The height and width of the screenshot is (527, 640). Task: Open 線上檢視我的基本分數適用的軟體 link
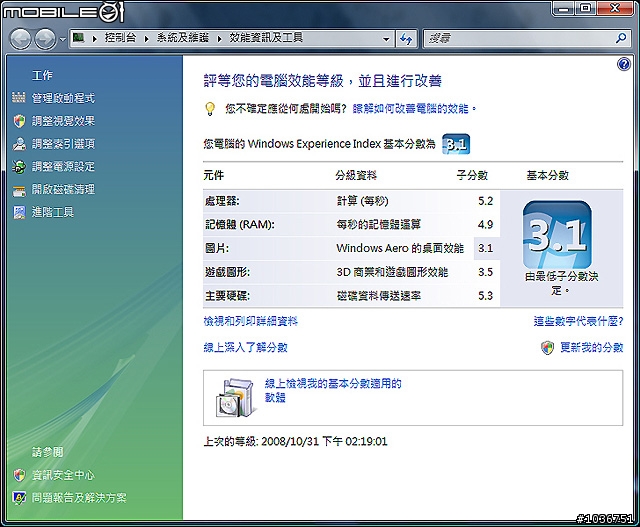coord(333,390)
